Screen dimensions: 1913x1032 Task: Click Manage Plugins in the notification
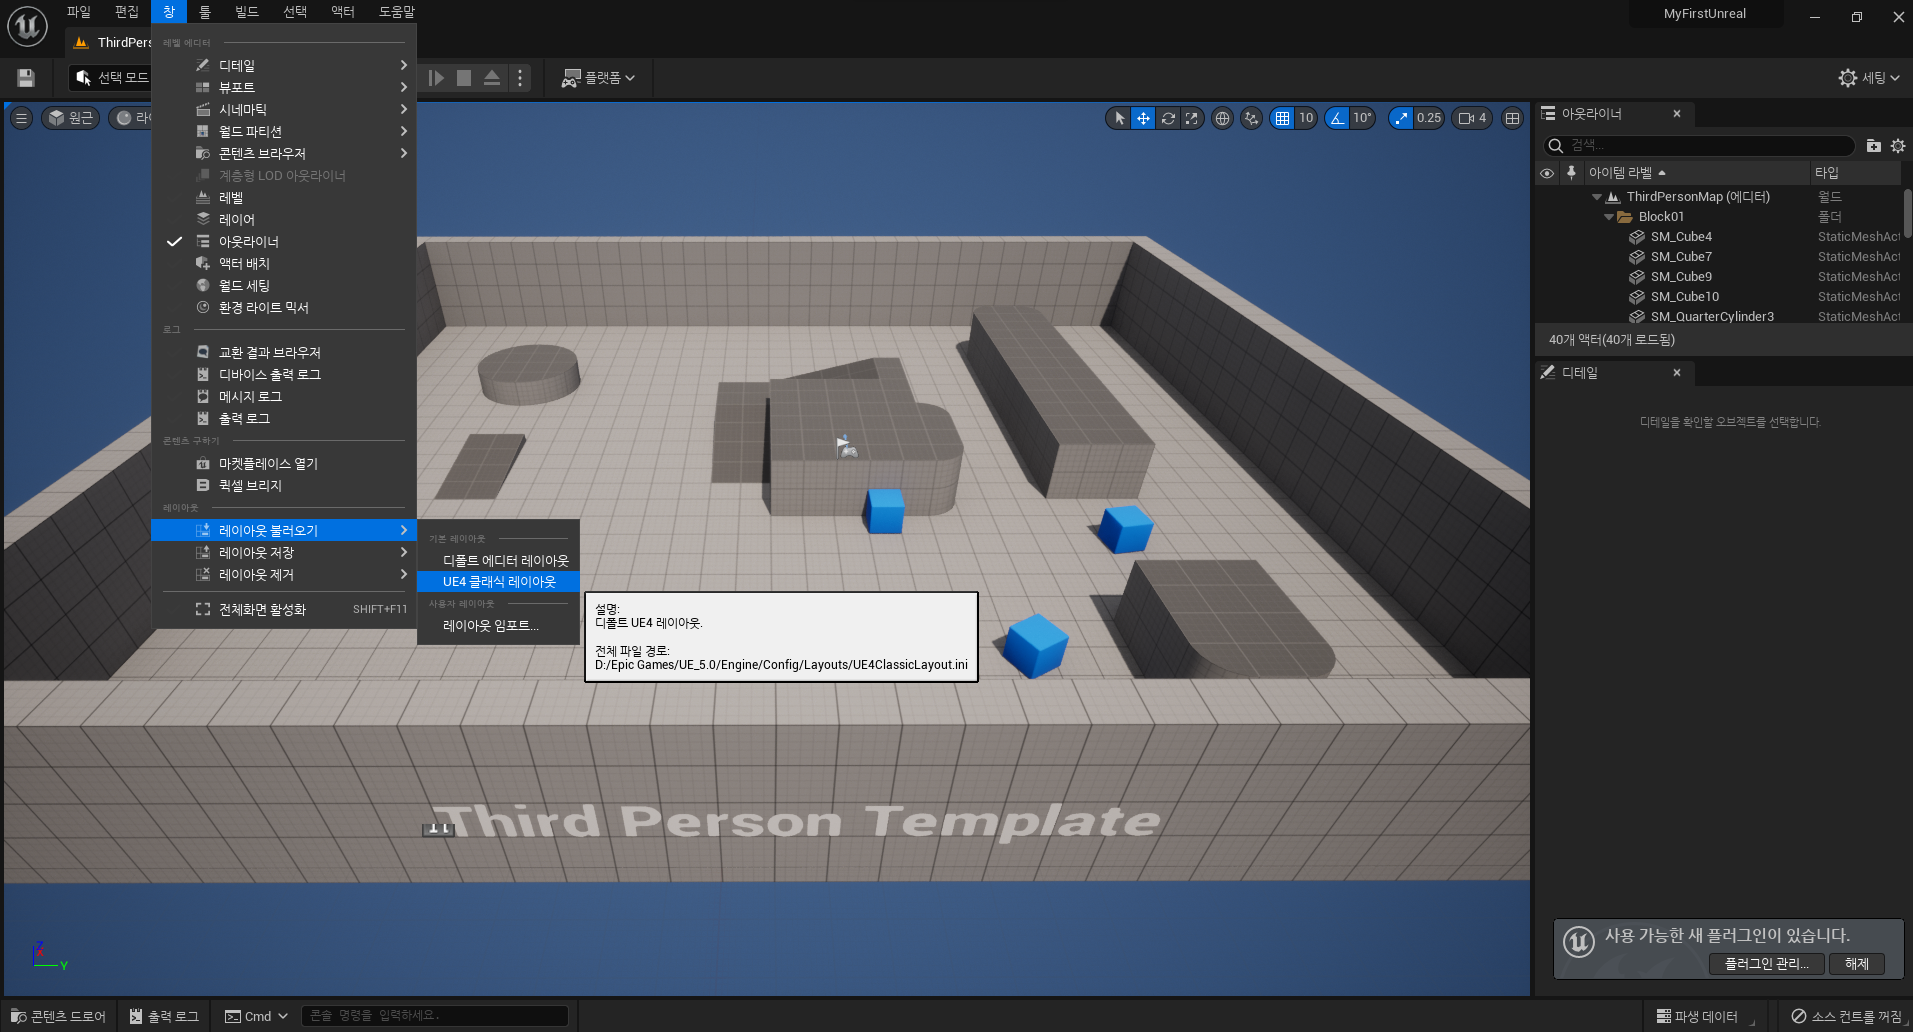1767,964
